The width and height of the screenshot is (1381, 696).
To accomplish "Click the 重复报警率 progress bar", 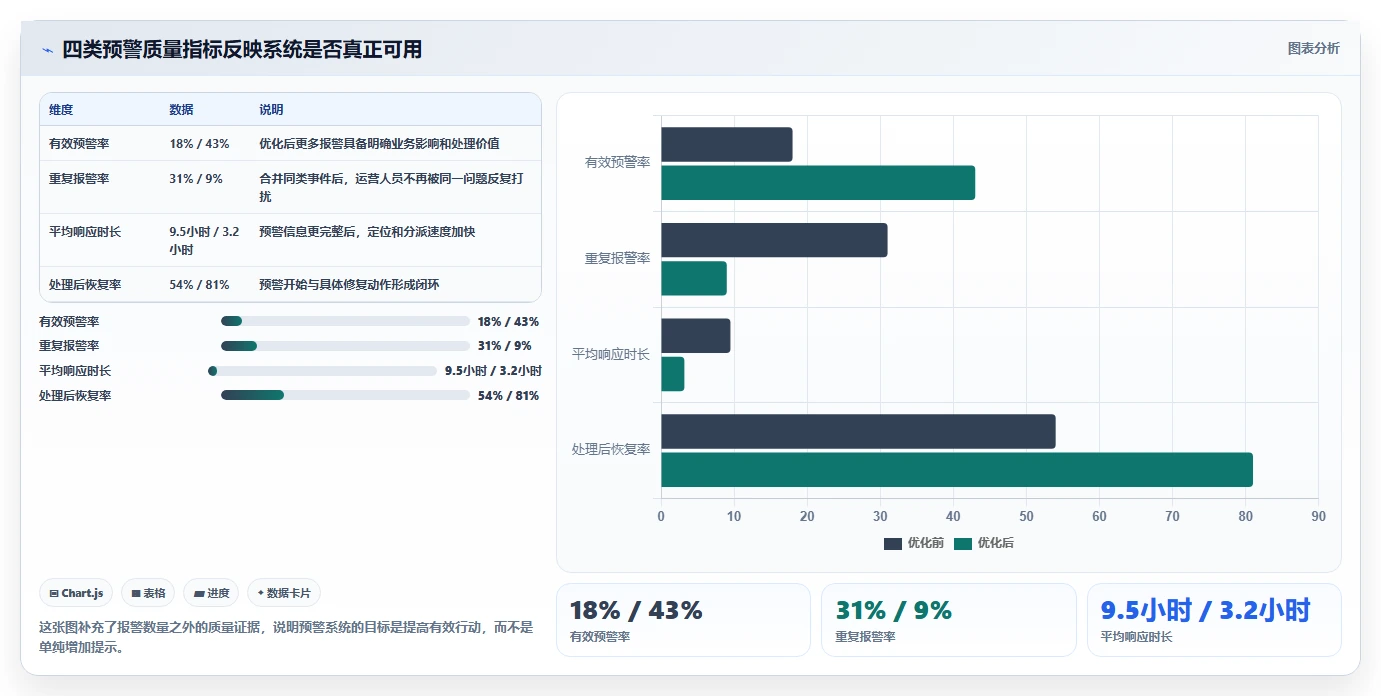I will coord(345,346).
